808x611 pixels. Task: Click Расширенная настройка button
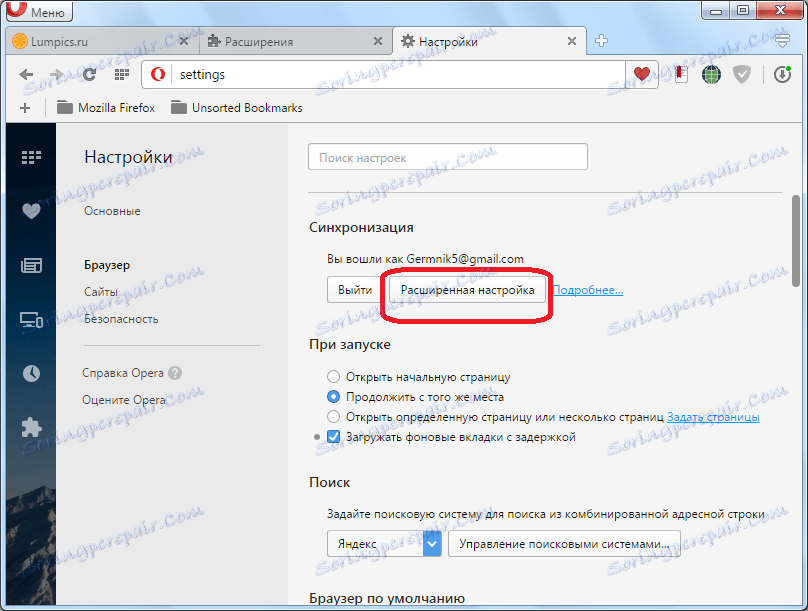[467, 290]
